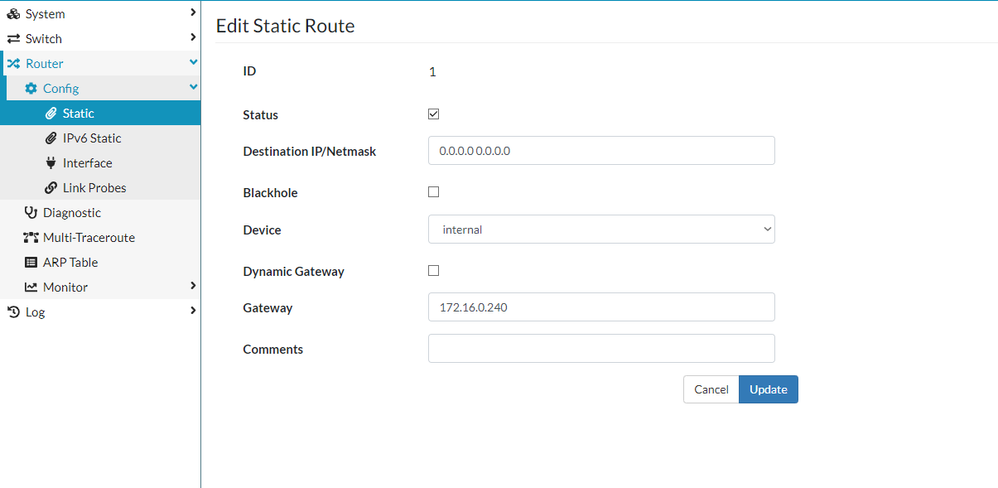This screenshot has height=488, width=998.
Task: Click the System icon in sidebar
Action: click(14, 14)
